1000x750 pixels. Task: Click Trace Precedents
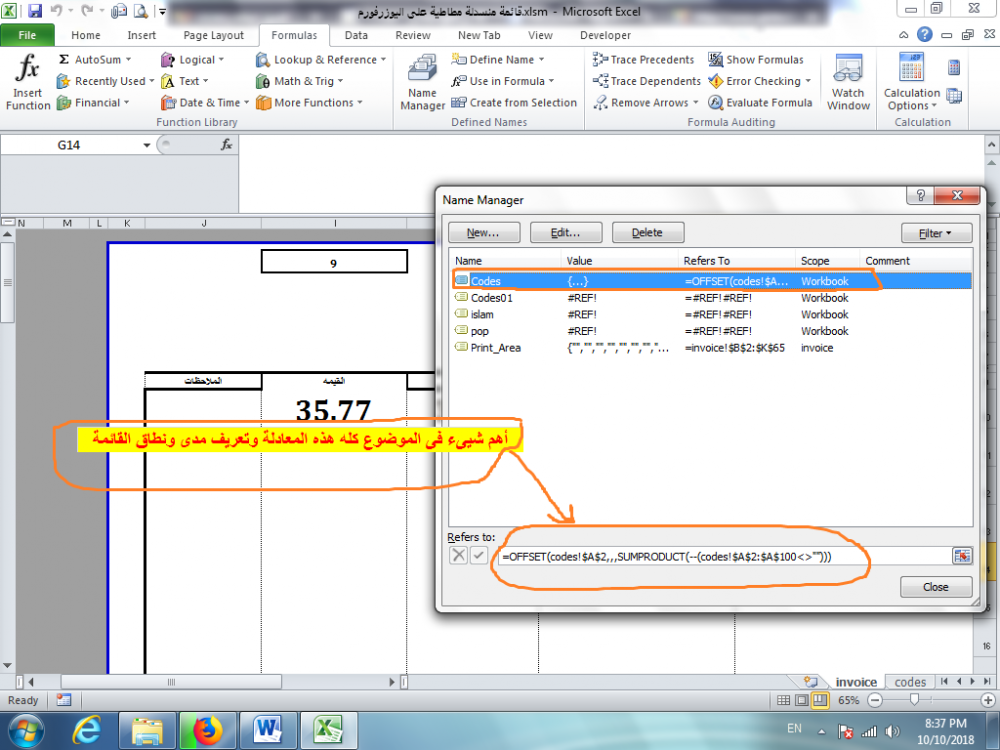[643, 59]
